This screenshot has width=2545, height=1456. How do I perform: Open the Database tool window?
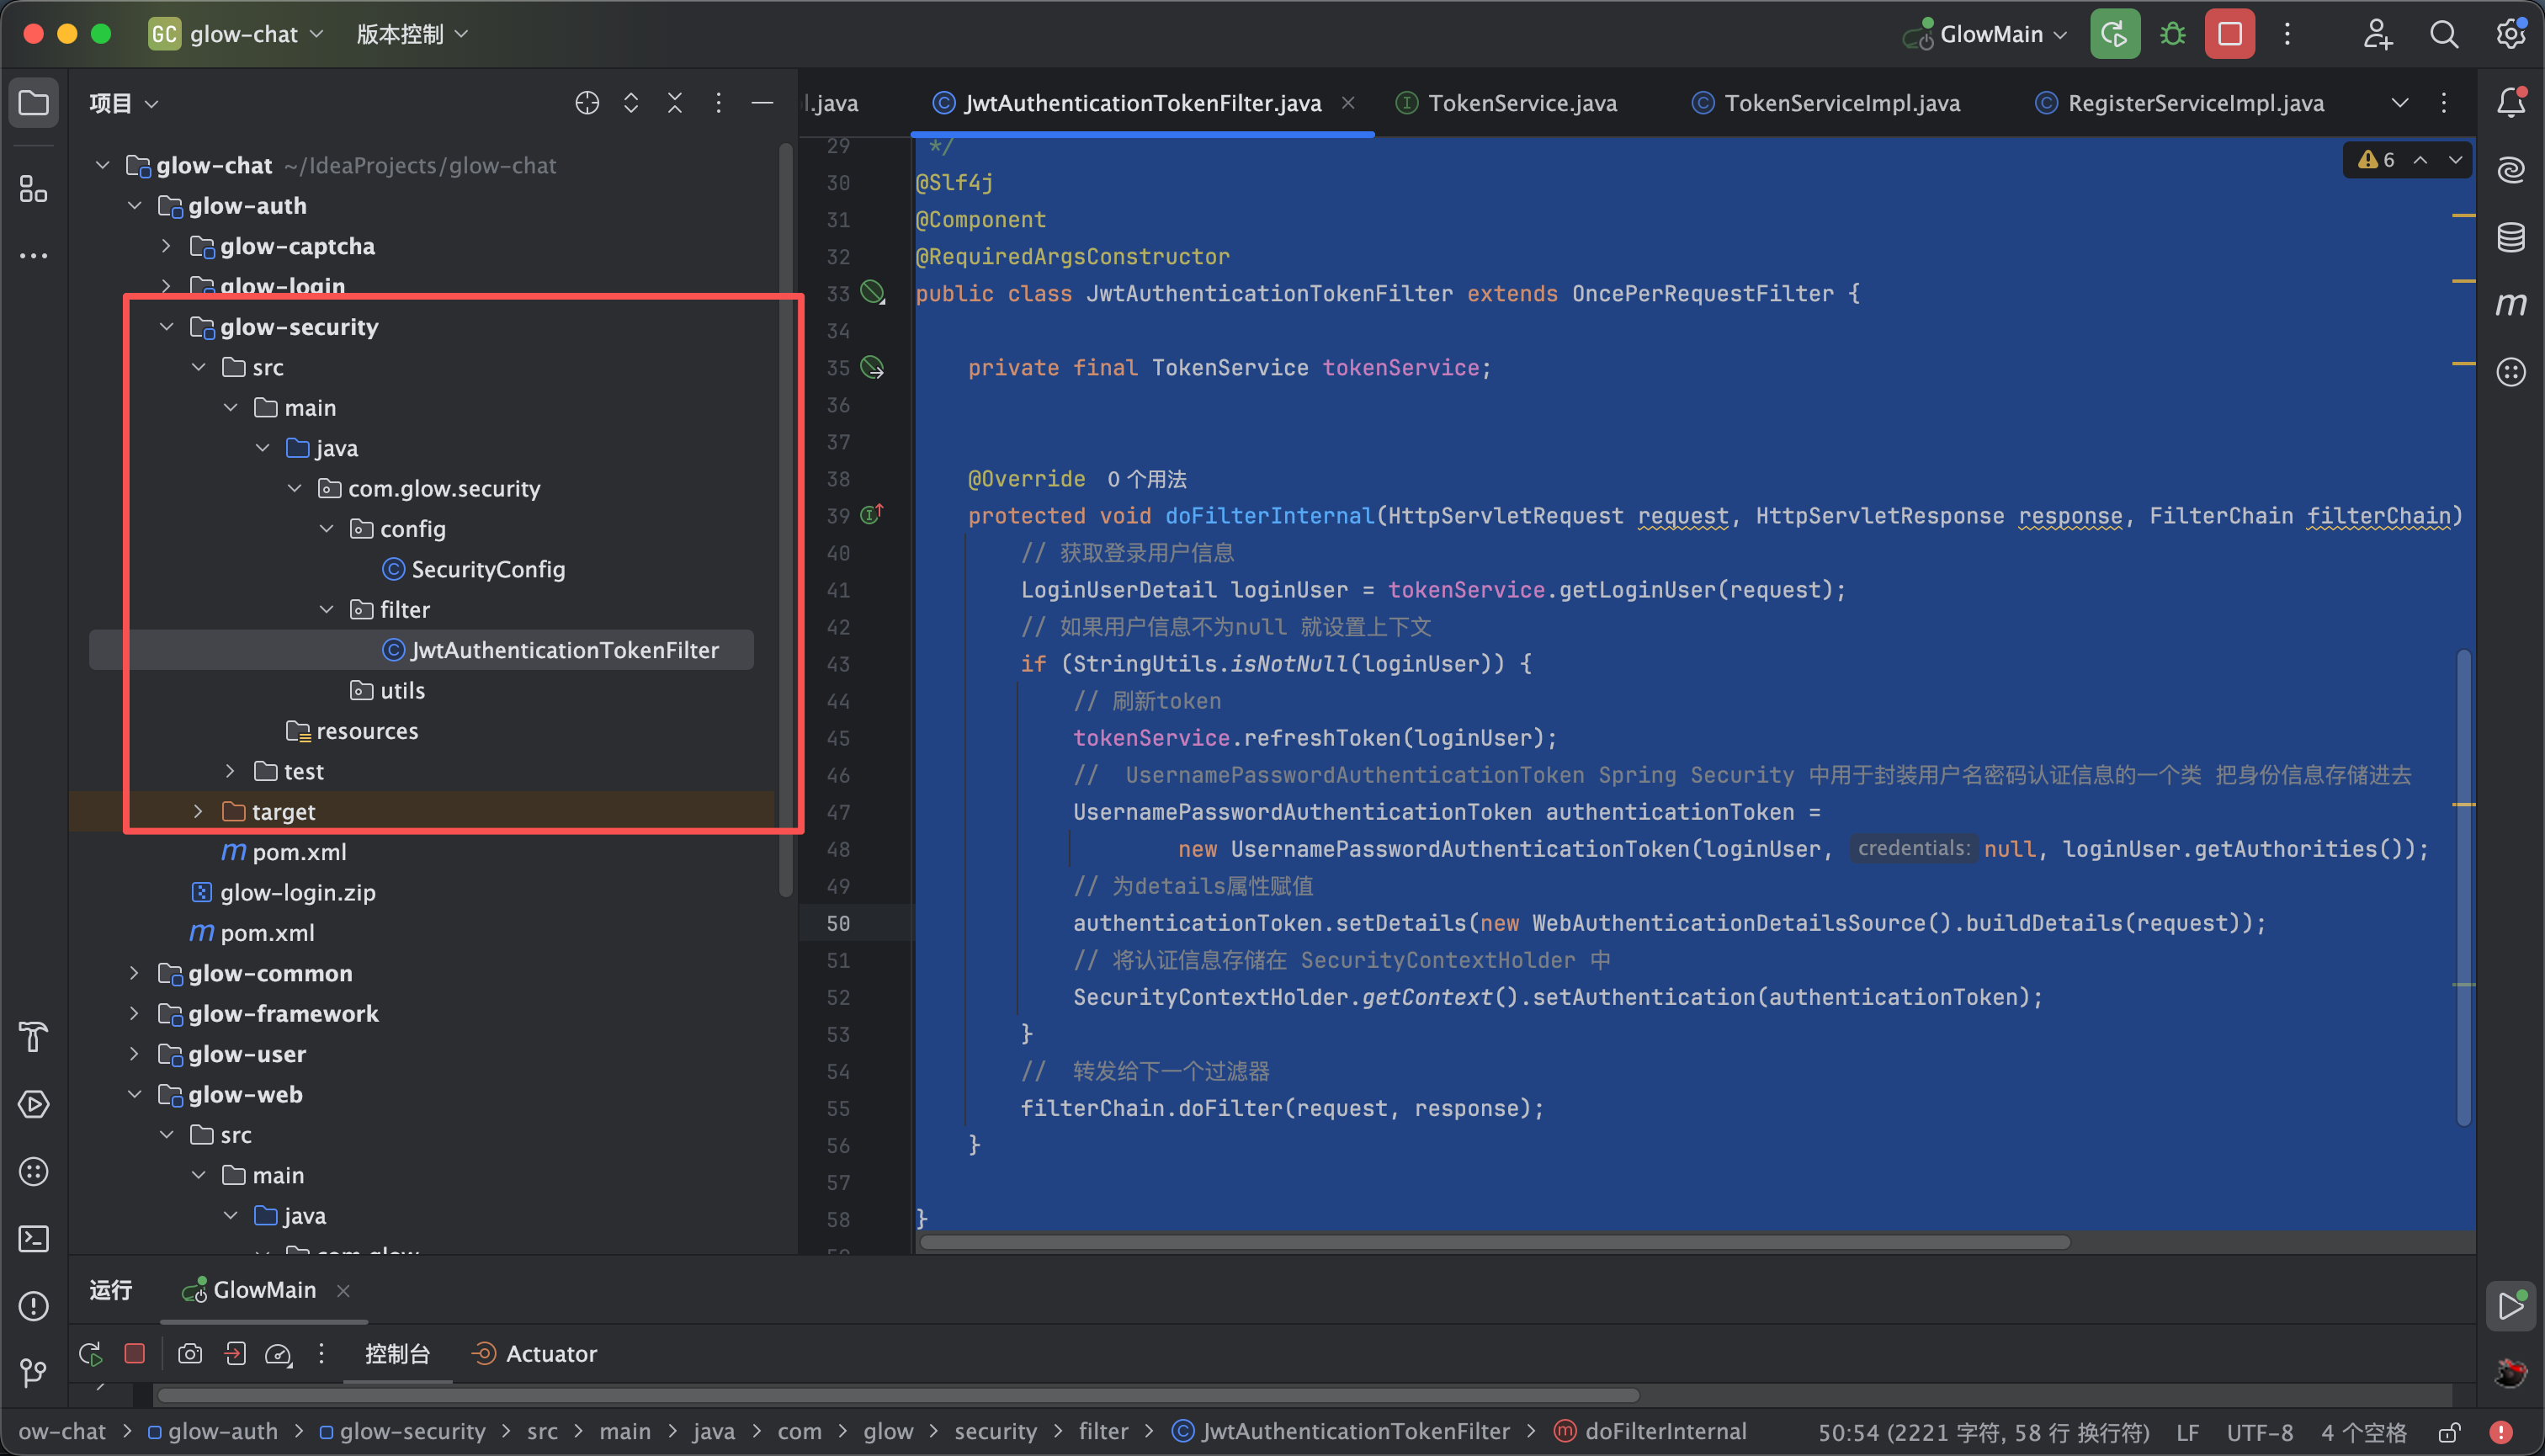point(2510,238)
